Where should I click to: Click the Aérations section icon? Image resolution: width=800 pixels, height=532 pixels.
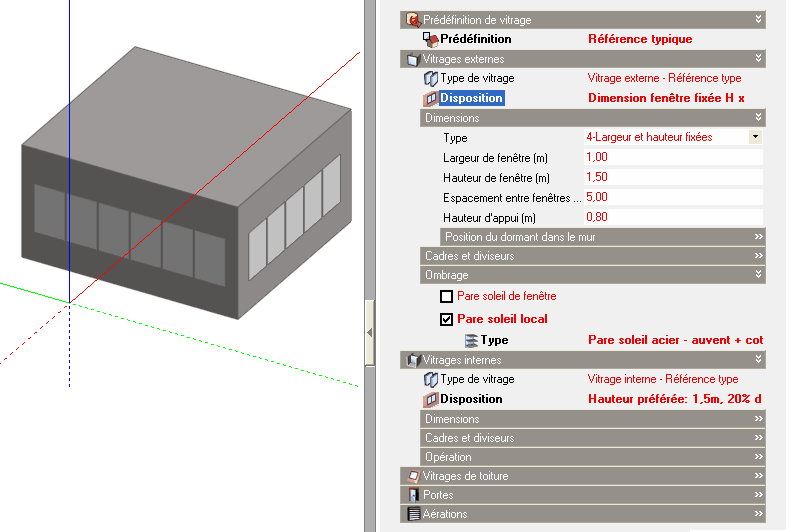[x=412, y=514]
